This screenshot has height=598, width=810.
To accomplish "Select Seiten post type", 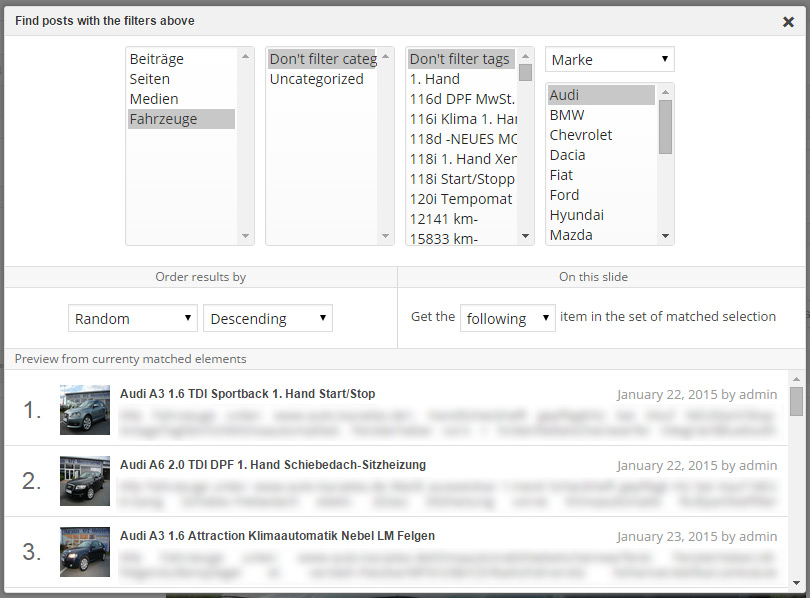I will (181, 79).
